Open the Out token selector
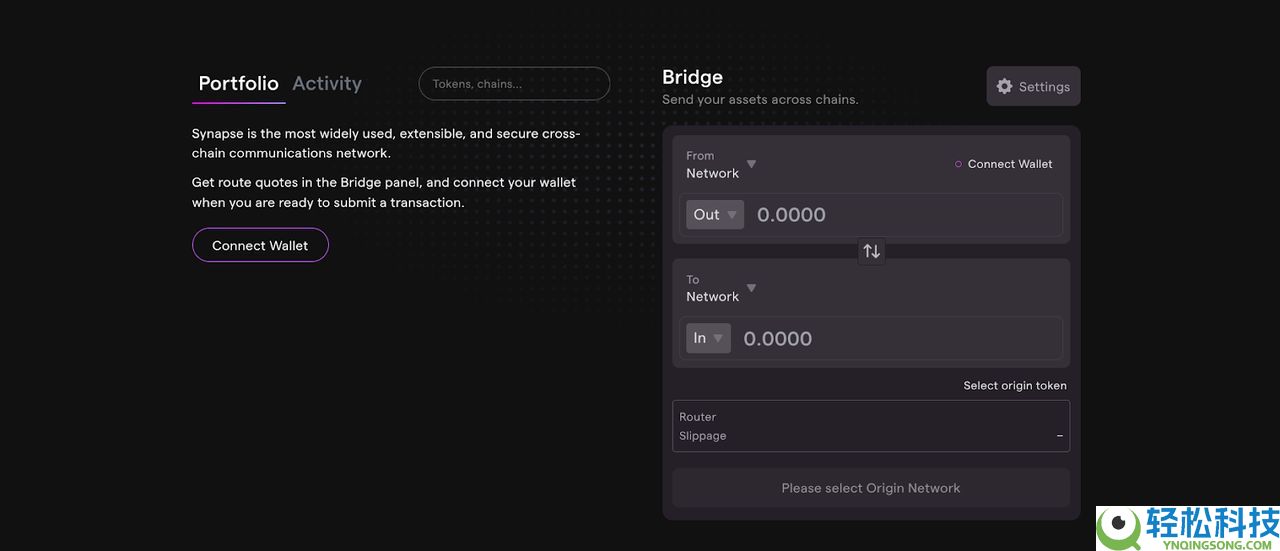 (715, 215)
